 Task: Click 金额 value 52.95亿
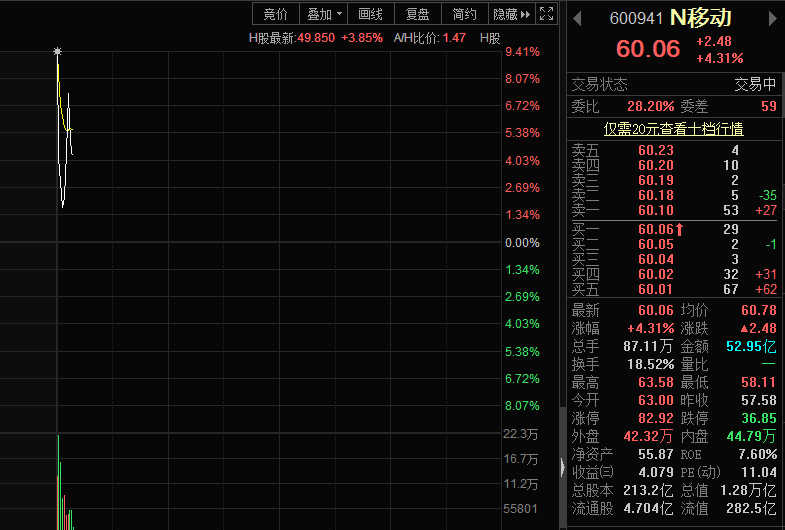[751, 346]
